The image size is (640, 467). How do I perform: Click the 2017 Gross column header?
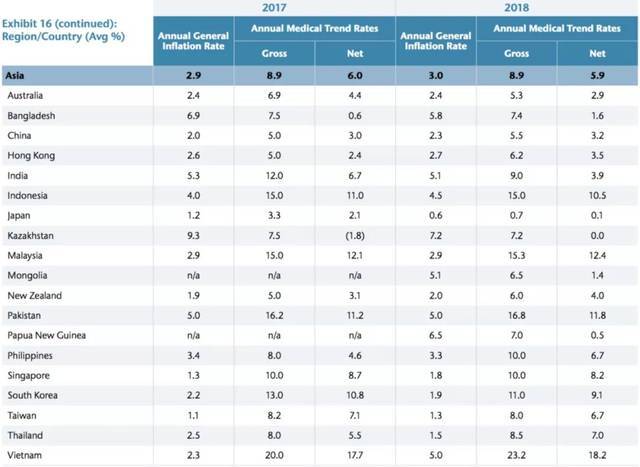click(x=274, y=52)
